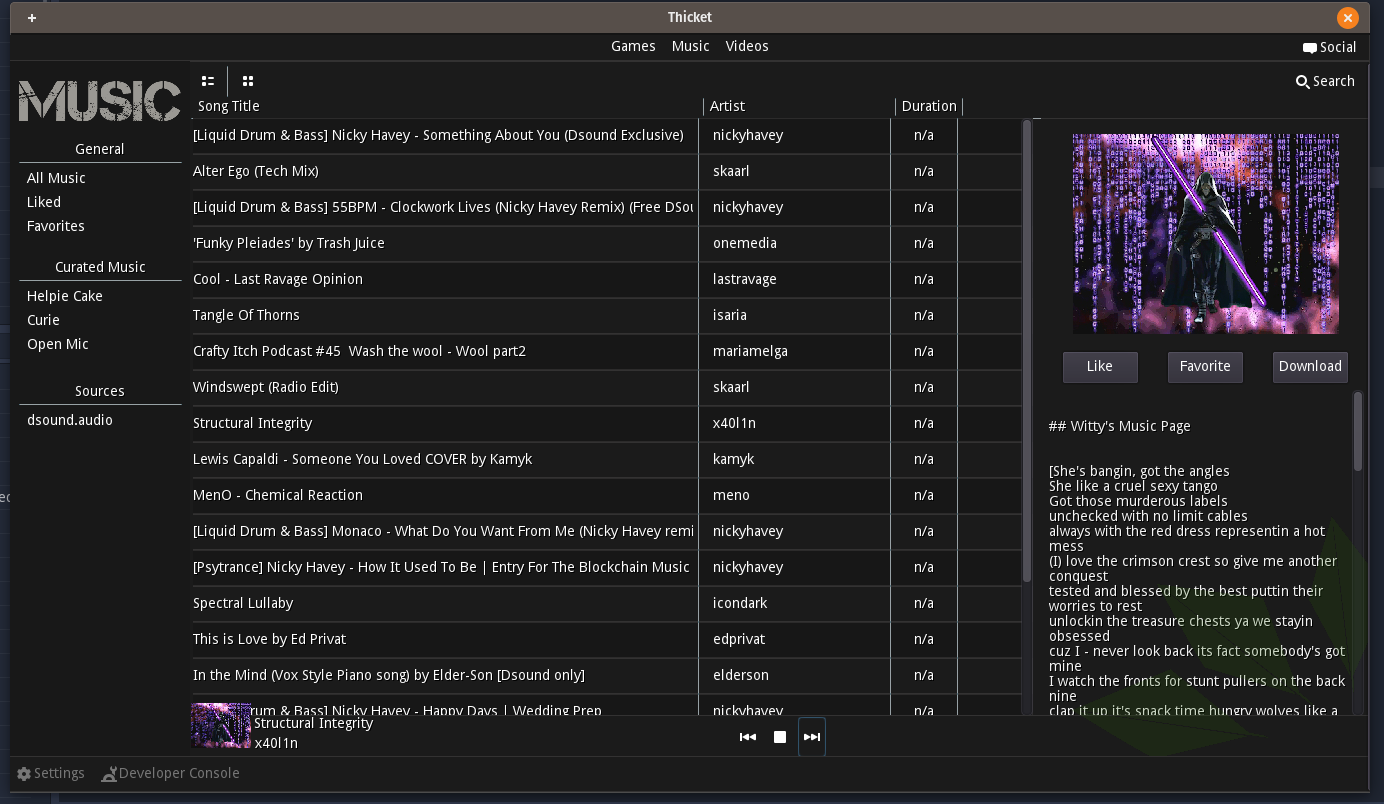1384x804 pixels.
Task: Click the now playing album thumbnail
Action: click(221, 726)
